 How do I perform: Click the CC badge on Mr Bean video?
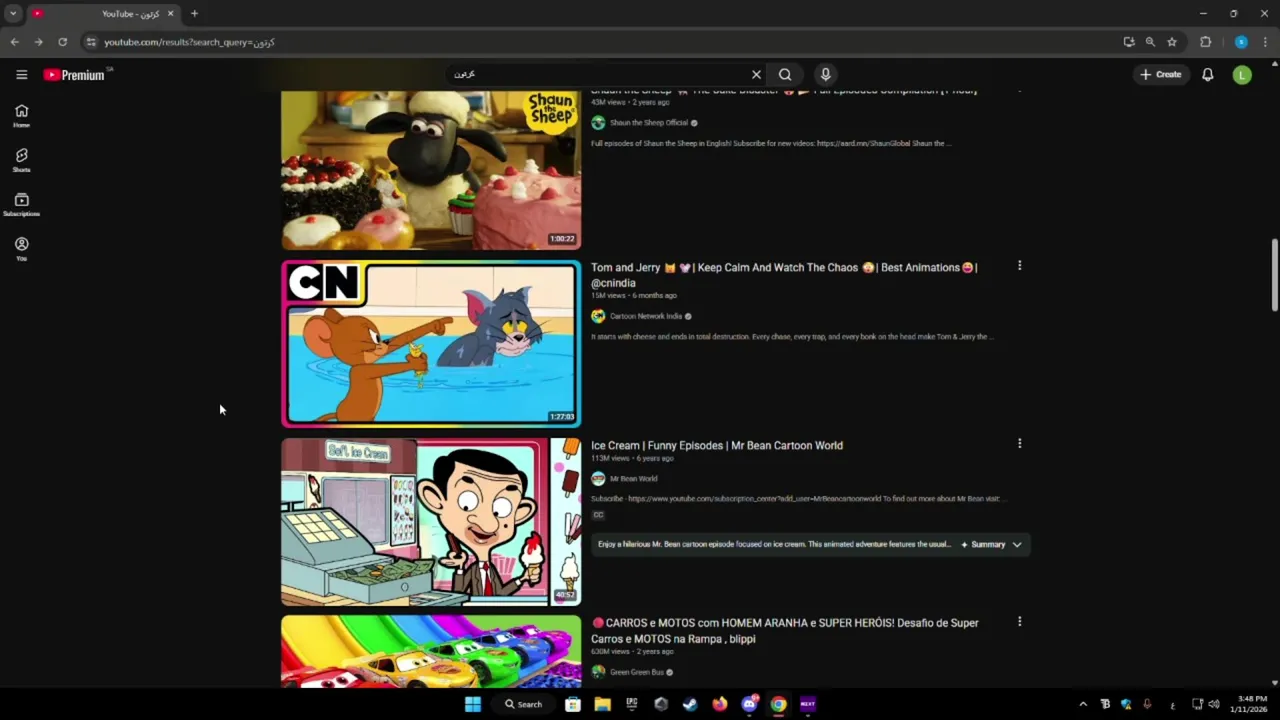pos(598,515)
